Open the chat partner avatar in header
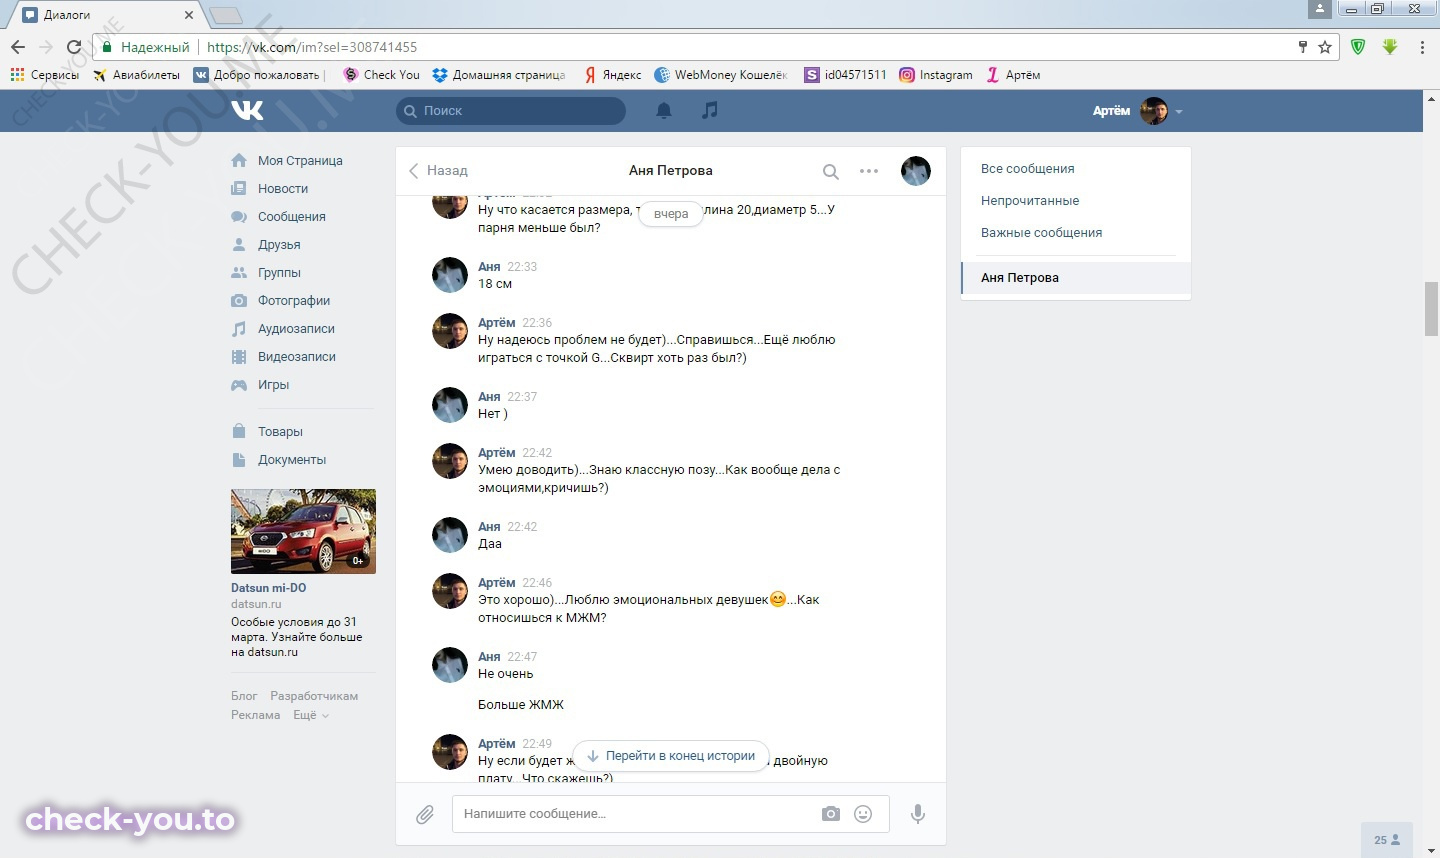 pos(916,171)
